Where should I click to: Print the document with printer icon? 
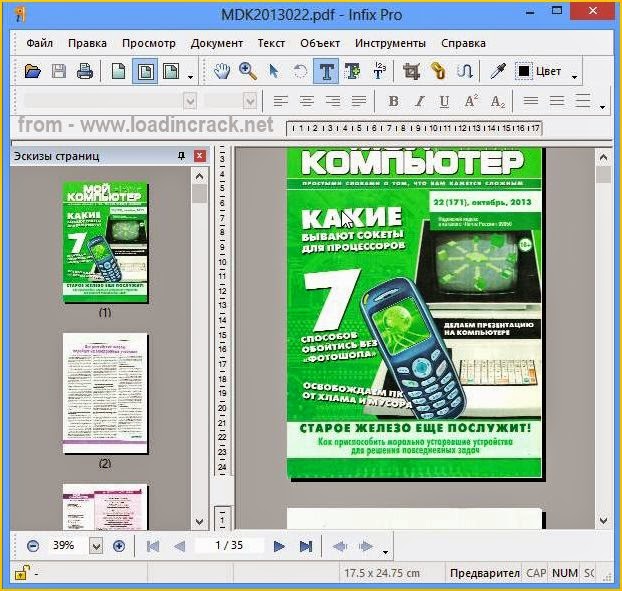84,71
